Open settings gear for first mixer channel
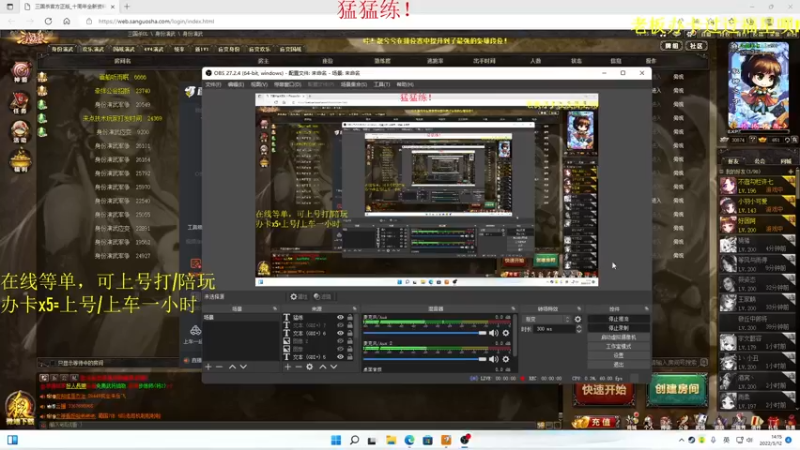This screenshot has height=450, width=800. [x=506, y=333]
